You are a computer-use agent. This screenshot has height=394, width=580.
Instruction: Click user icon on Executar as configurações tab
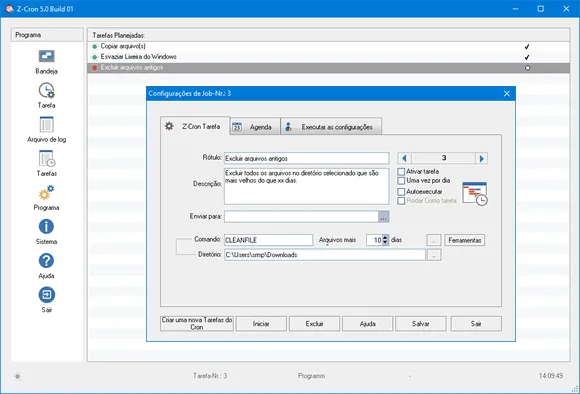pos(289,127)
